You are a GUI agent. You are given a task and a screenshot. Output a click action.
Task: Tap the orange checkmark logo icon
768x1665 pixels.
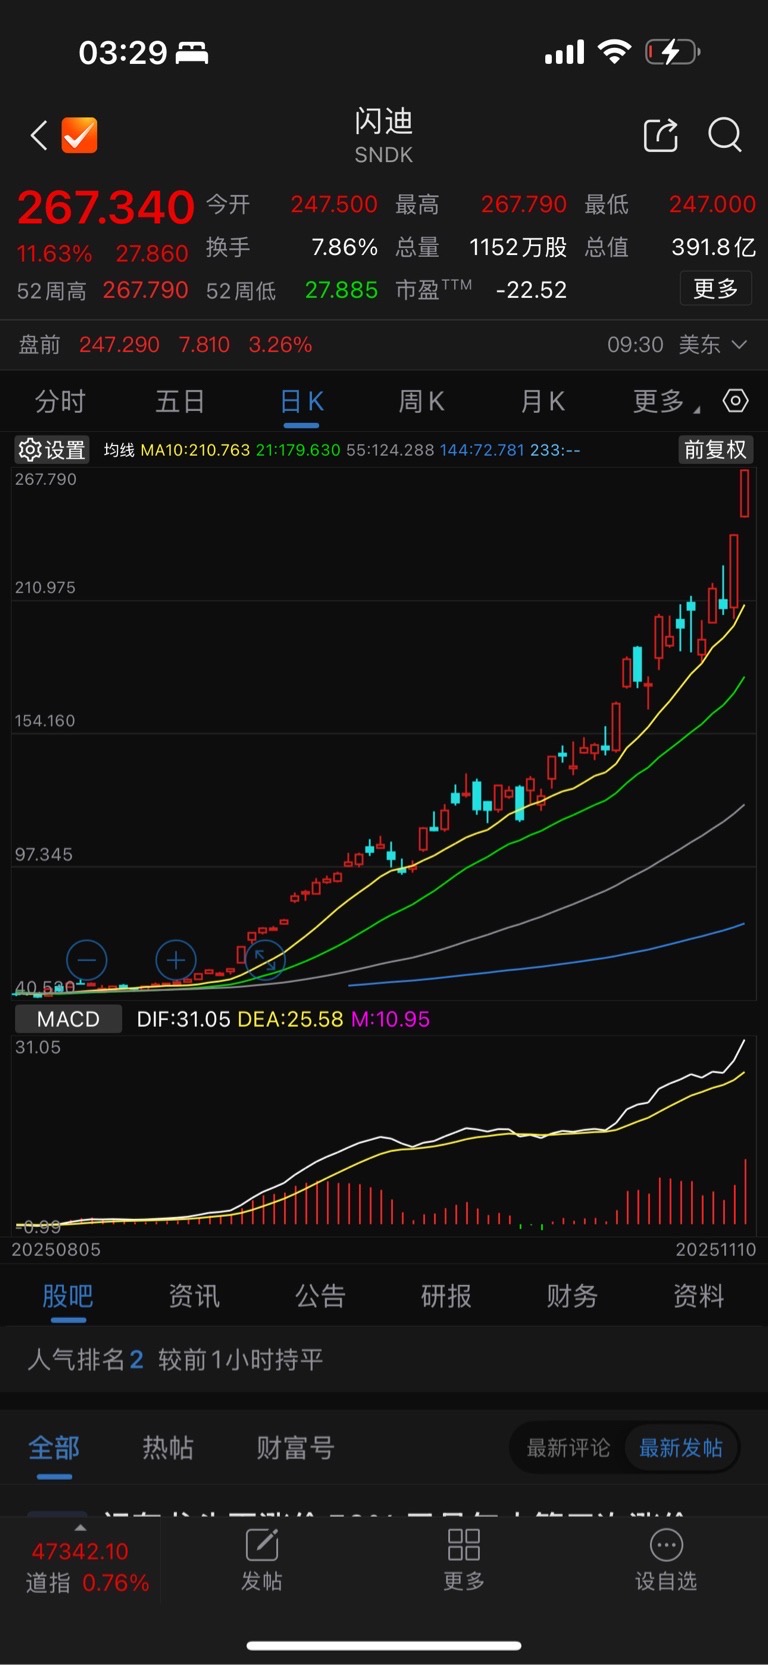80,135
